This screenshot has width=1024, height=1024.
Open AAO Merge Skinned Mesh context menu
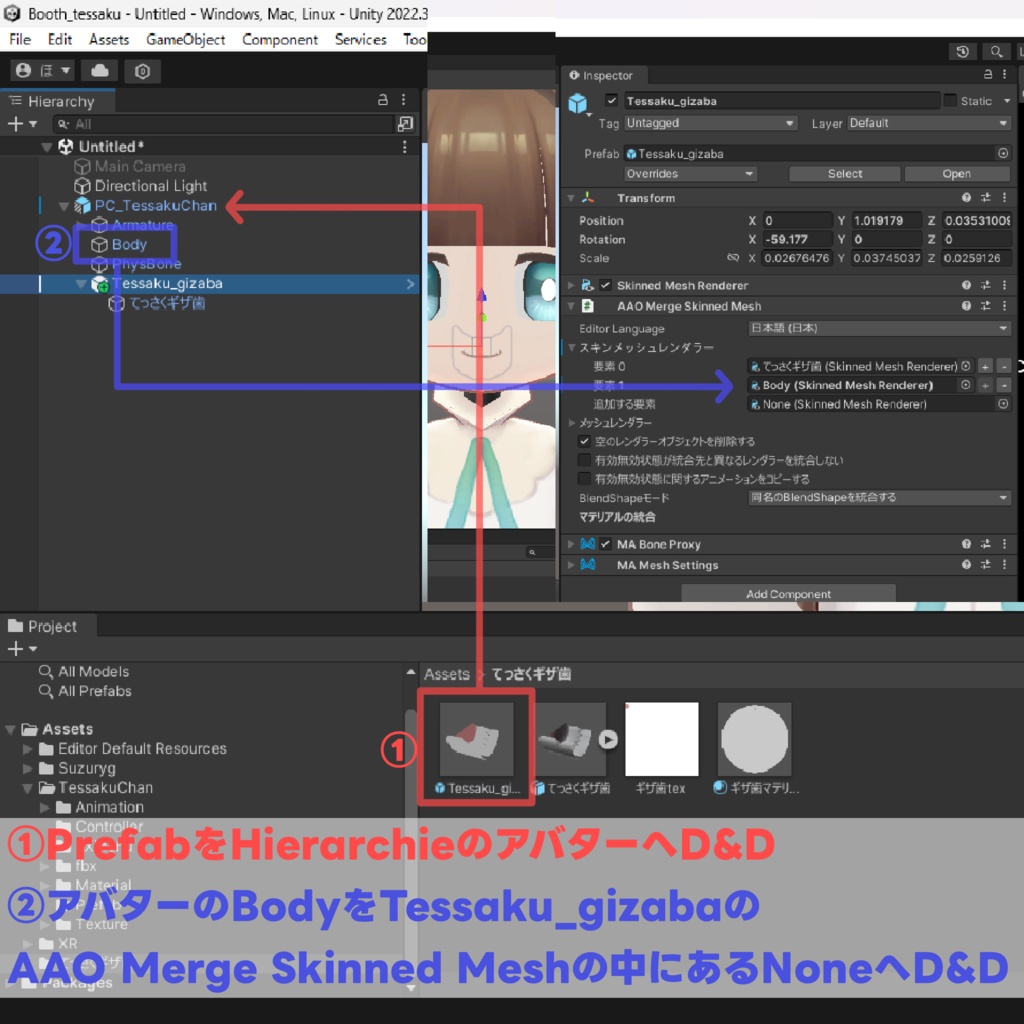[1005, 306]
